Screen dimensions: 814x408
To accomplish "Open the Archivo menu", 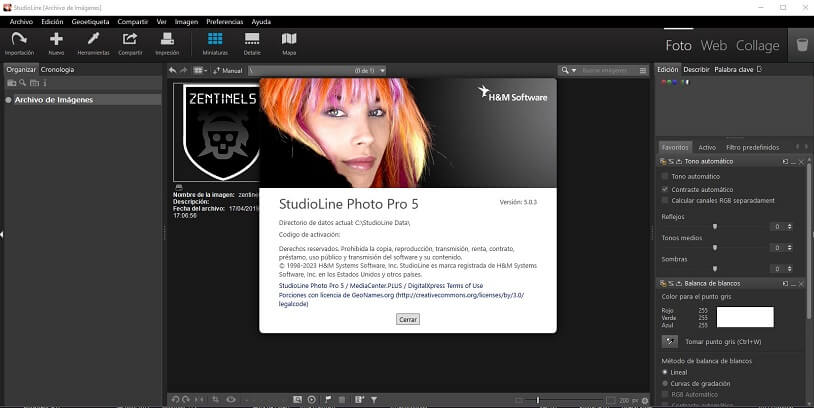I will [21, 22].
